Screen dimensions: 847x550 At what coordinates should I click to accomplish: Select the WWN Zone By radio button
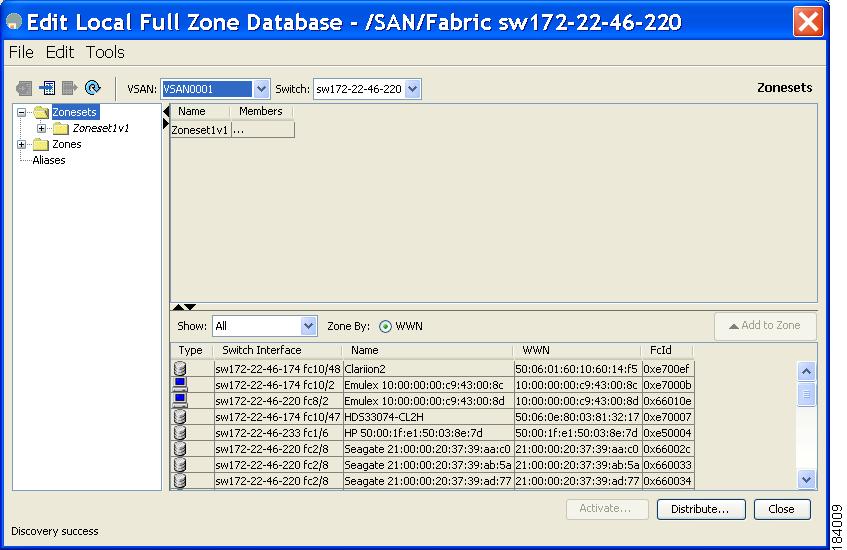385,326
